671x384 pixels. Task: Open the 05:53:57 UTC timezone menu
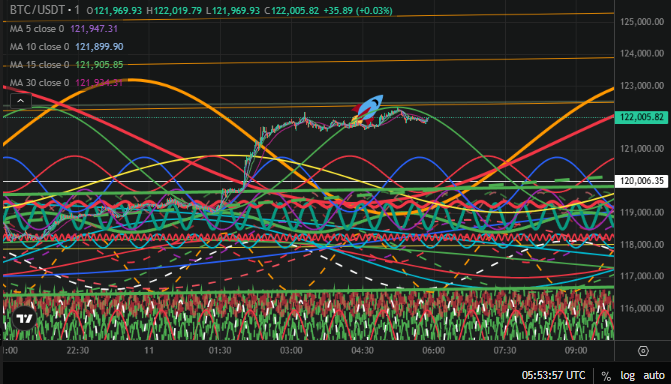click(553, 375)
